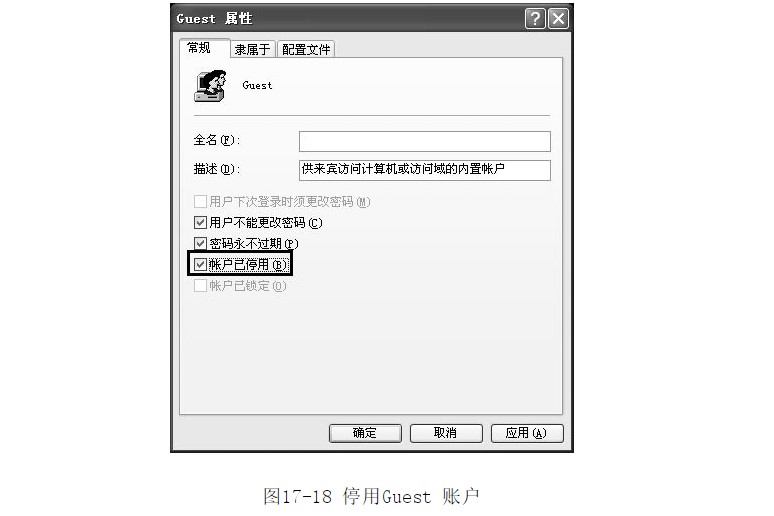The width and height of the screenshot is (774, 516).
Task: Click the Guest 属性 title bar
Action: [348, 19]
